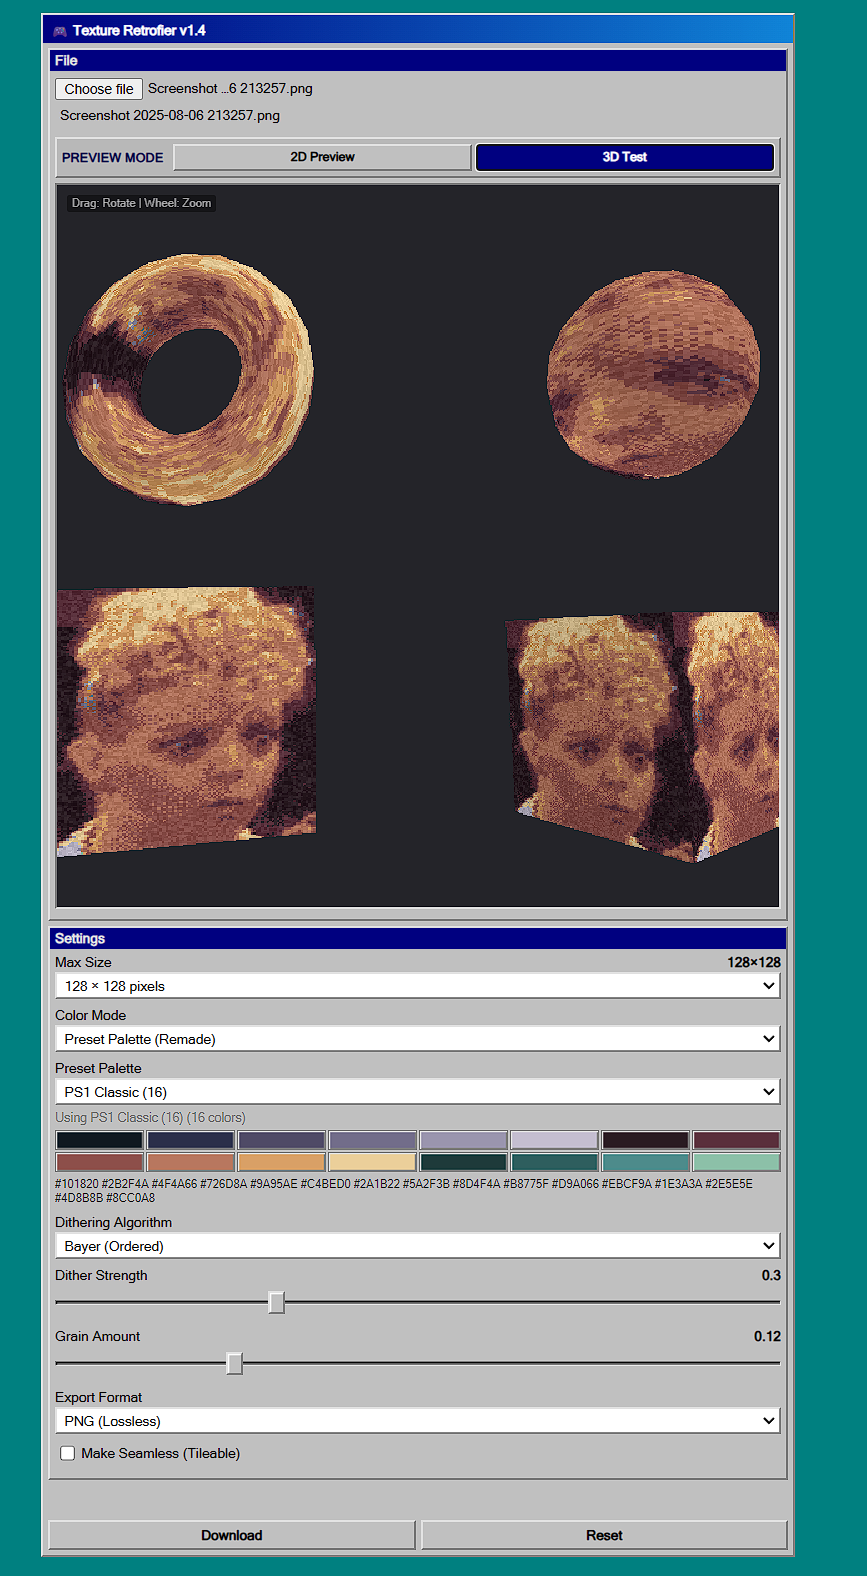This screenshot has height=1576, width=867.
Task: Click the File panel header
Action: click(x=418, y=60)
